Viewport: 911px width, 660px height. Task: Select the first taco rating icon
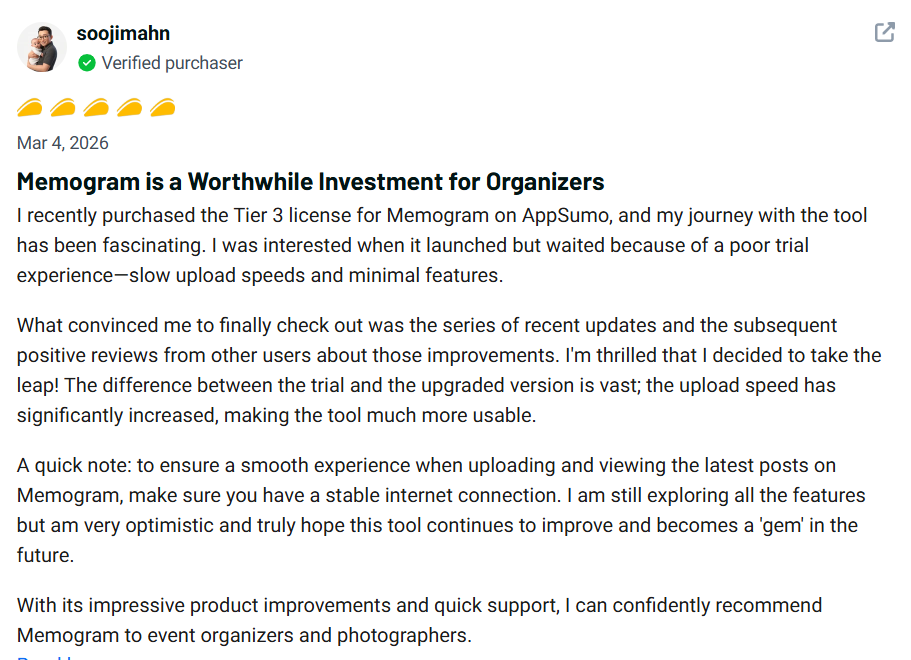(30, 107)
